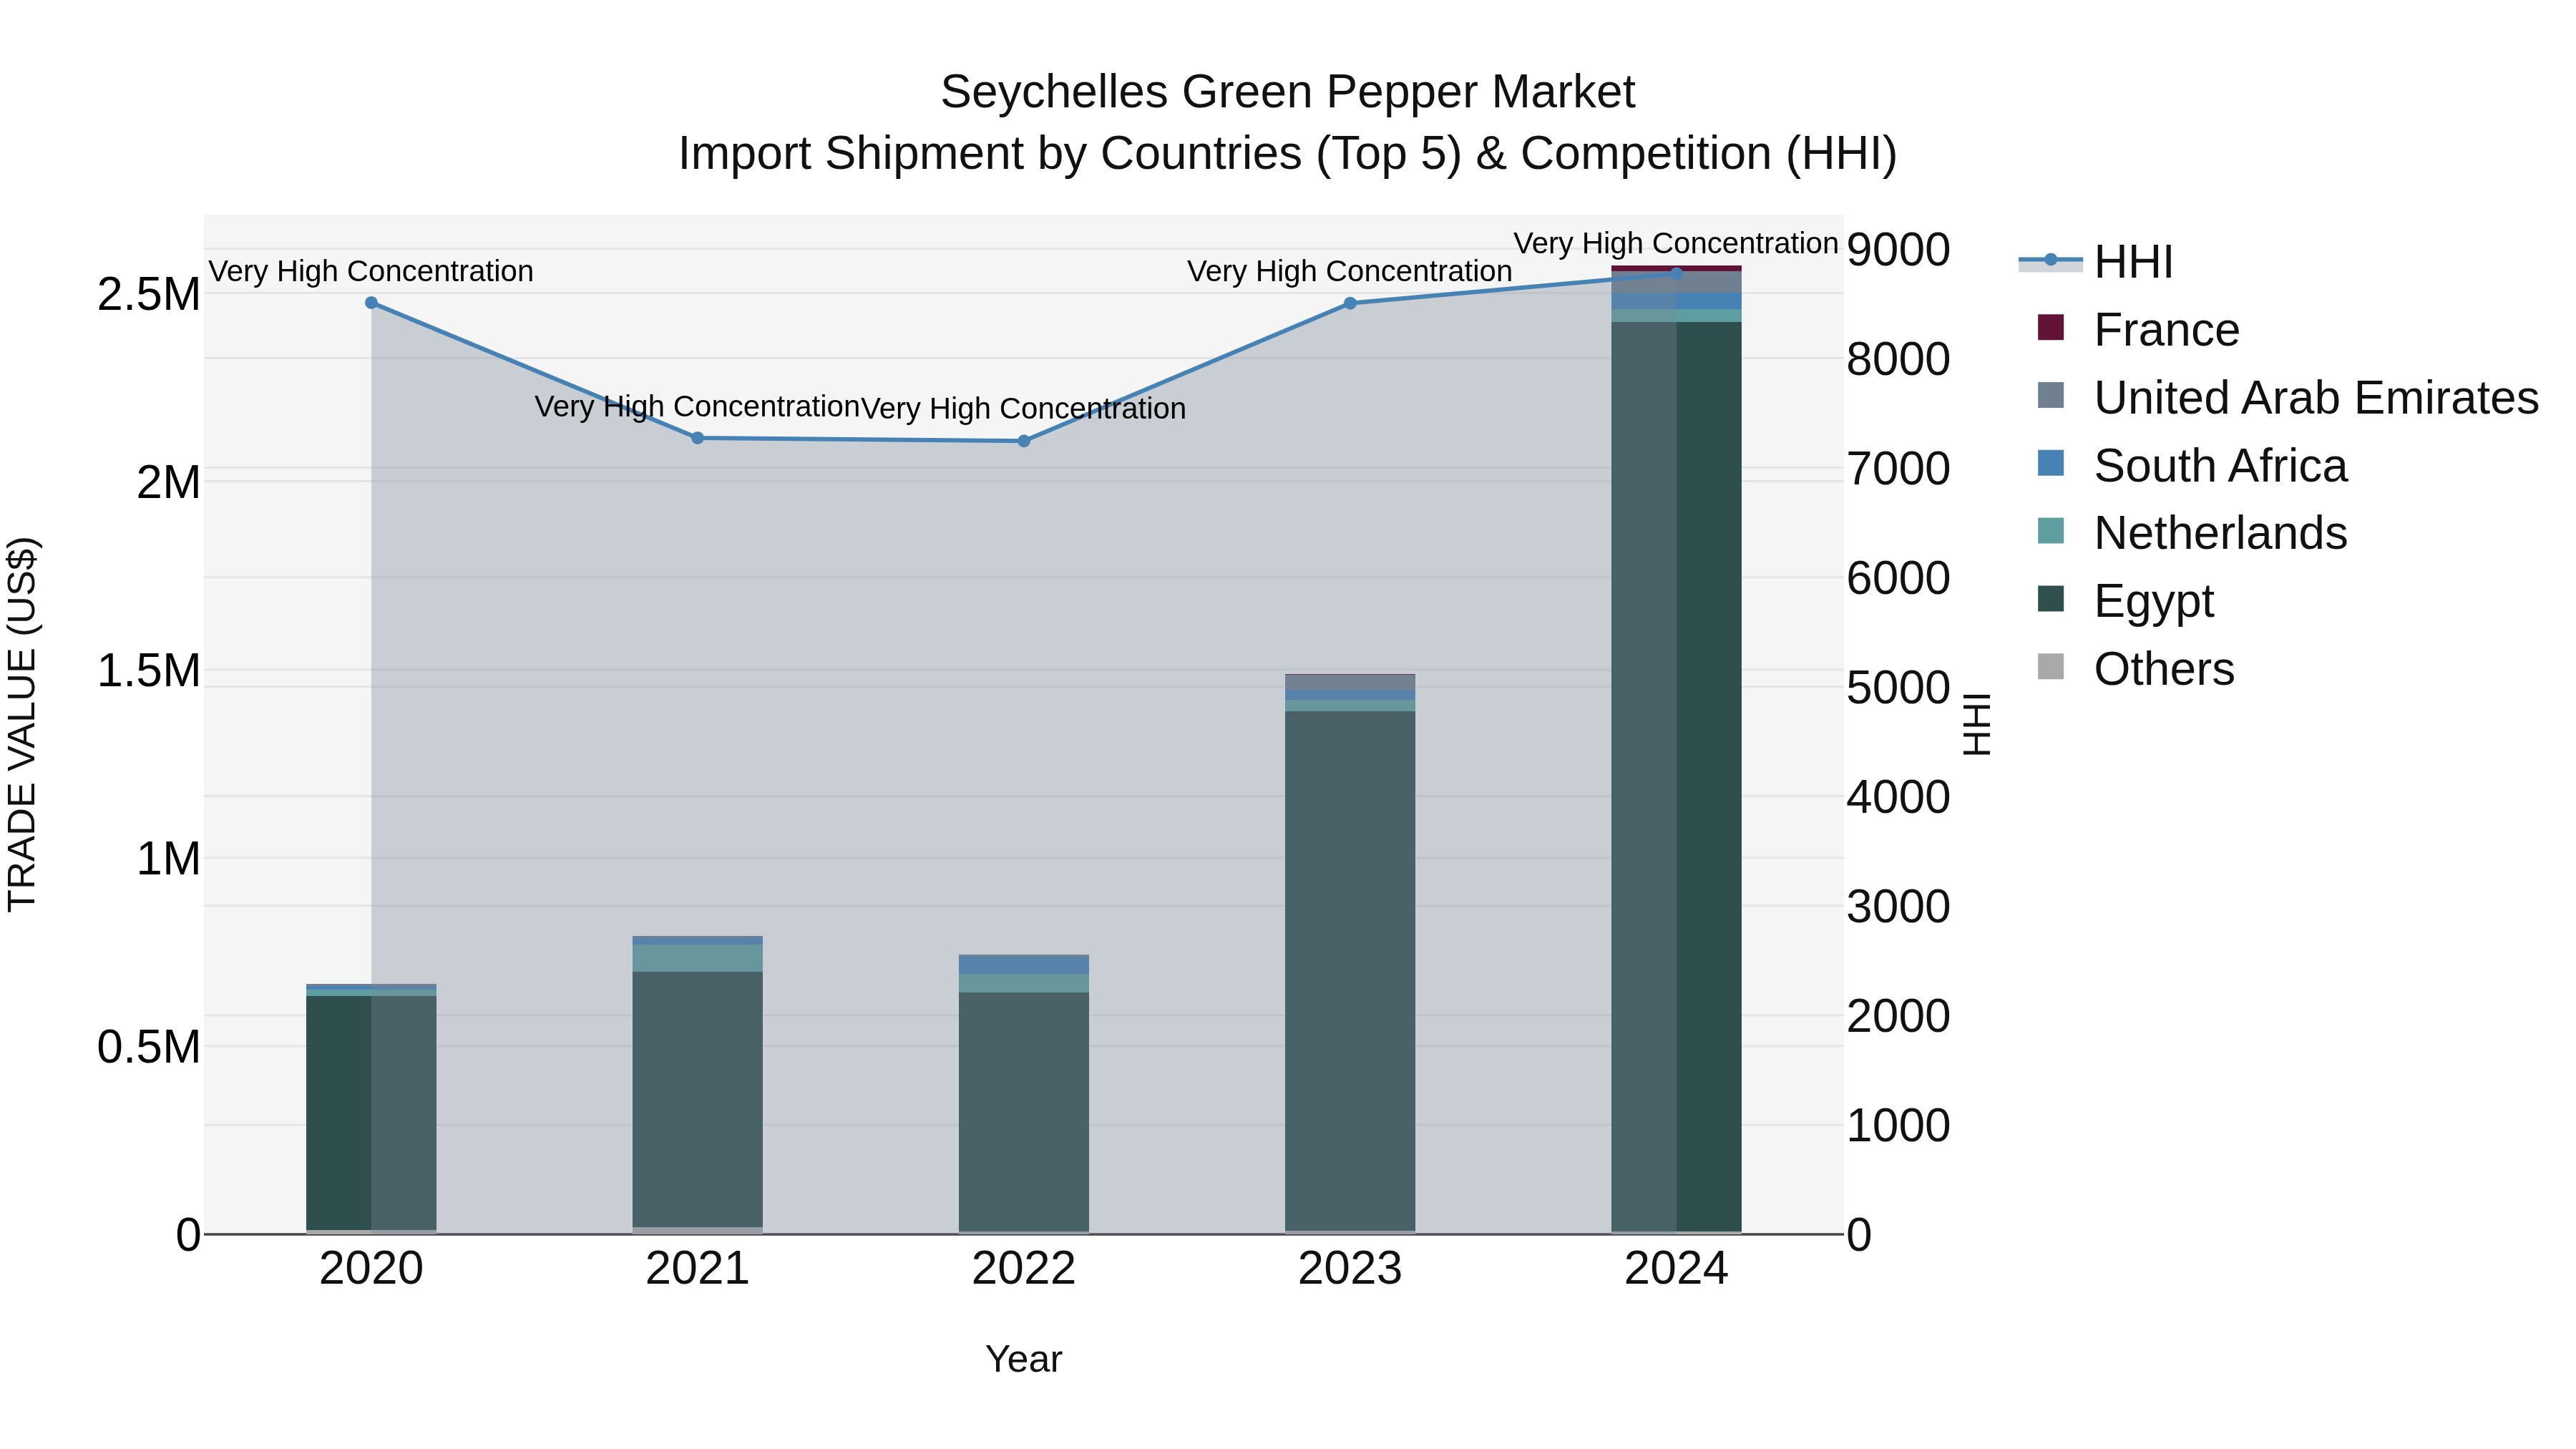
Task: Click the Netherlands segment in 2021 bar
Action: (698, 958)
